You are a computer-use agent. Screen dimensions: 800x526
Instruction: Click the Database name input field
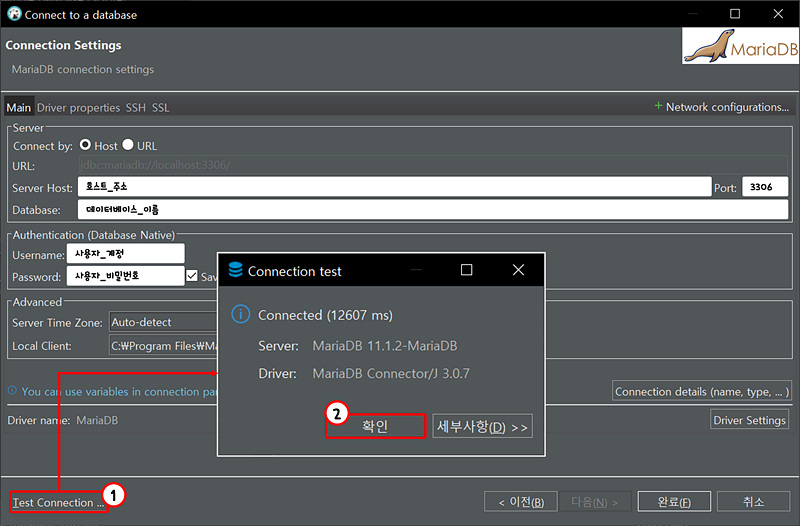433,209
